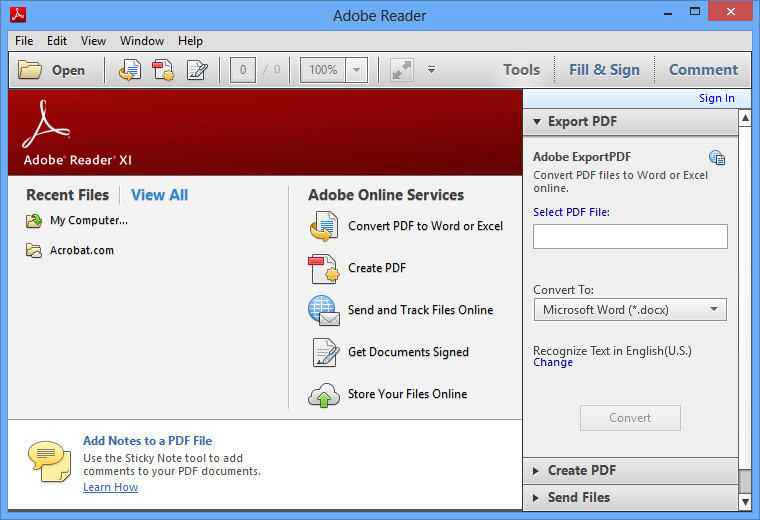Open the Convert To format dropdown

630,310
